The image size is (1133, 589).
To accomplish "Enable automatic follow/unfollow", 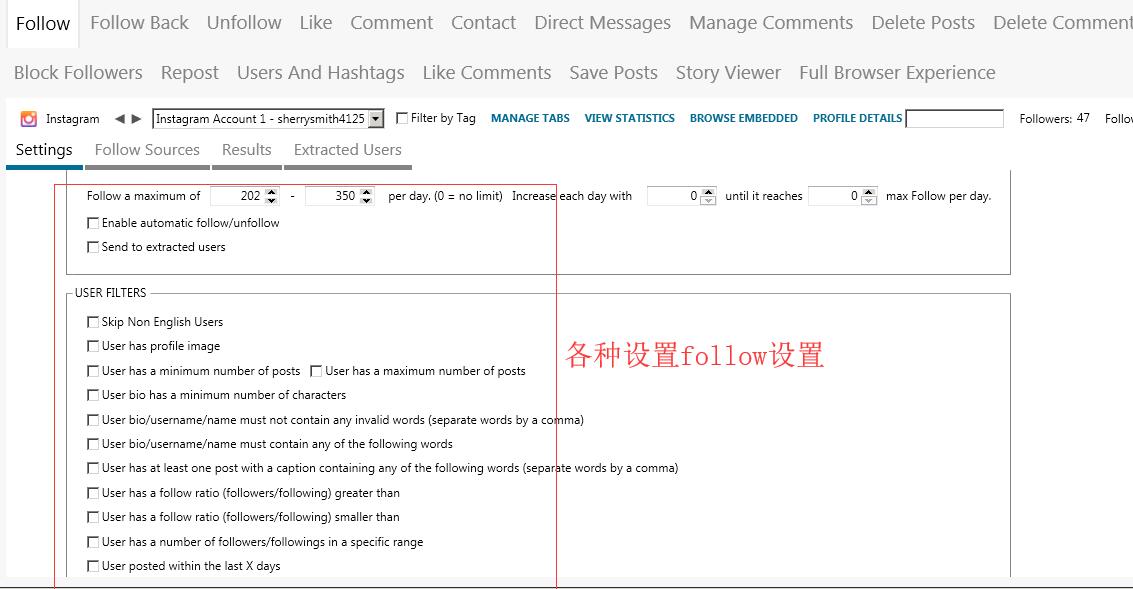I will pos(93,222).
